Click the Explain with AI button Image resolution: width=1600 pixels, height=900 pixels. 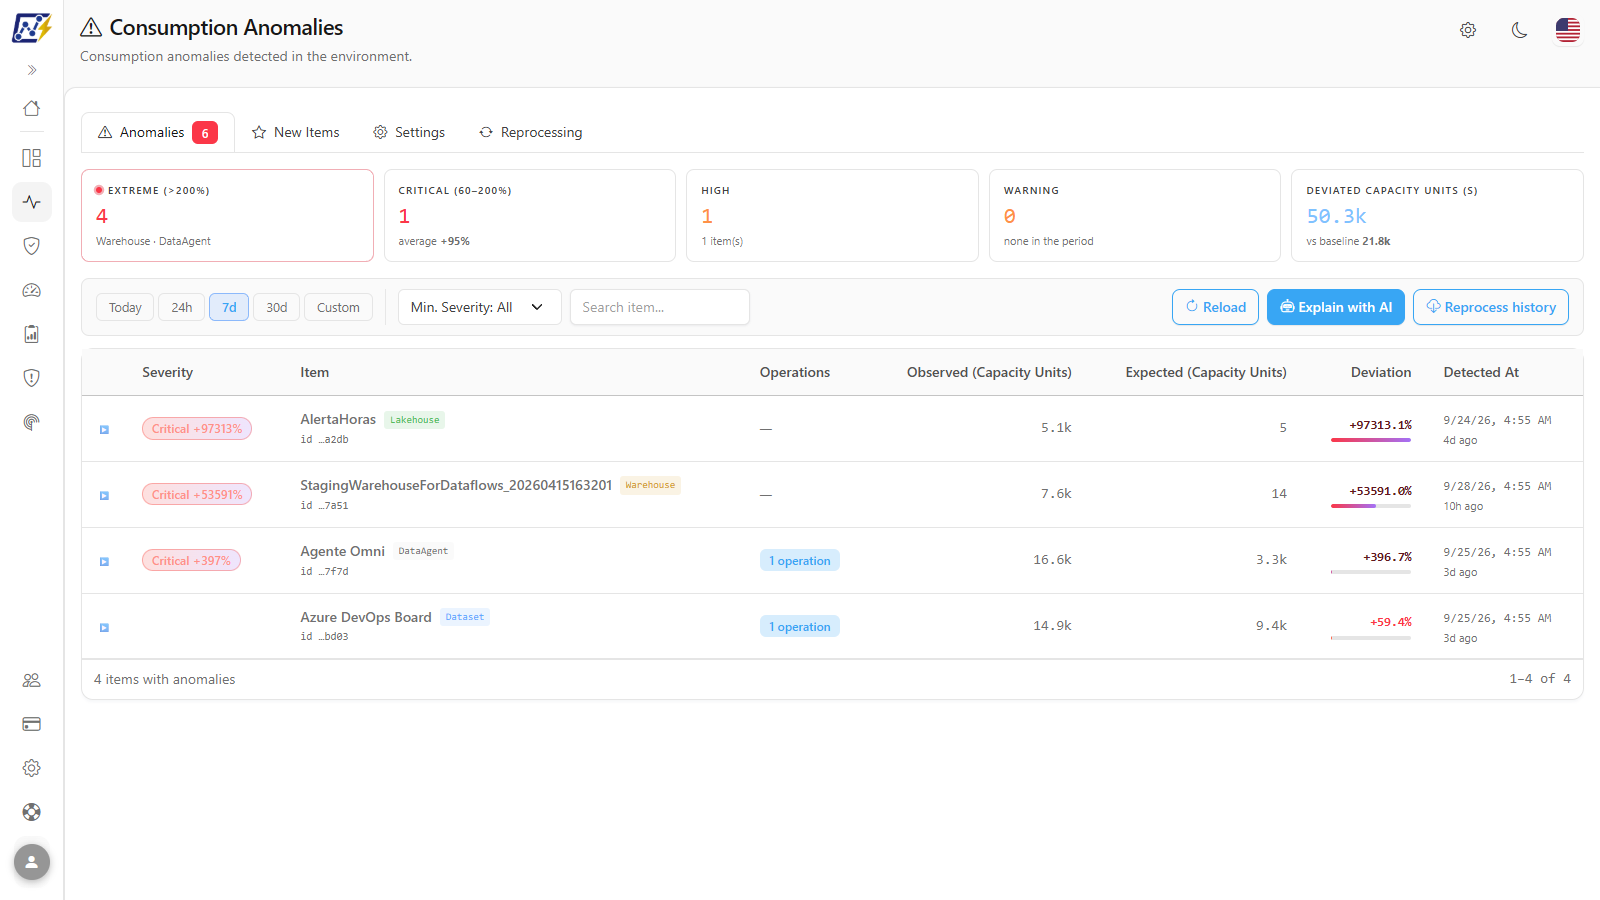(x=1336, y=307)
